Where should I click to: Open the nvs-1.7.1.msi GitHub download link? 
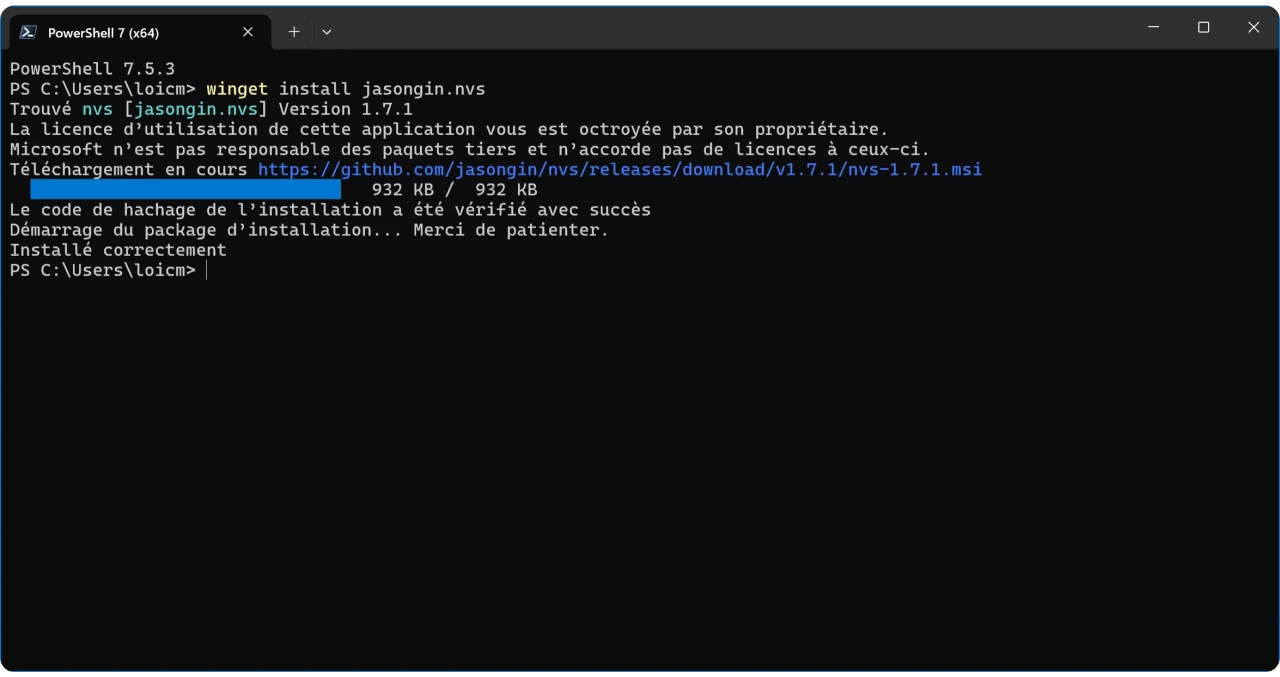[620, 170]
